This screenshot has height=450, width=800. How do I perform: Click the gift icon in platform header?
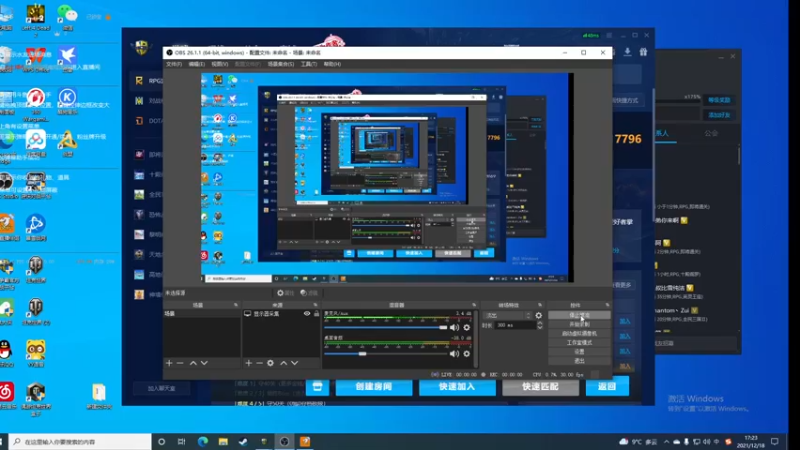tap(643, 52)
